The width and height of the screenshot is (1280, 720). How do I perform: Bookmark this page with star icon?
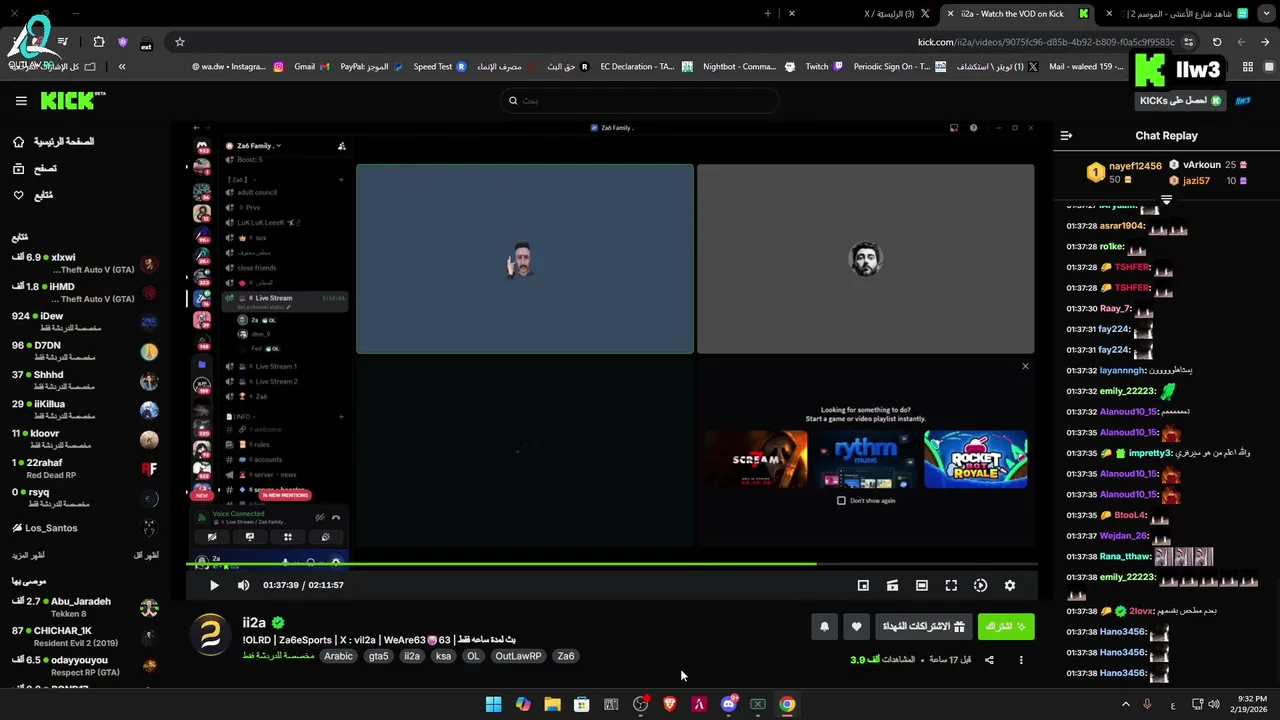[180, 42]
